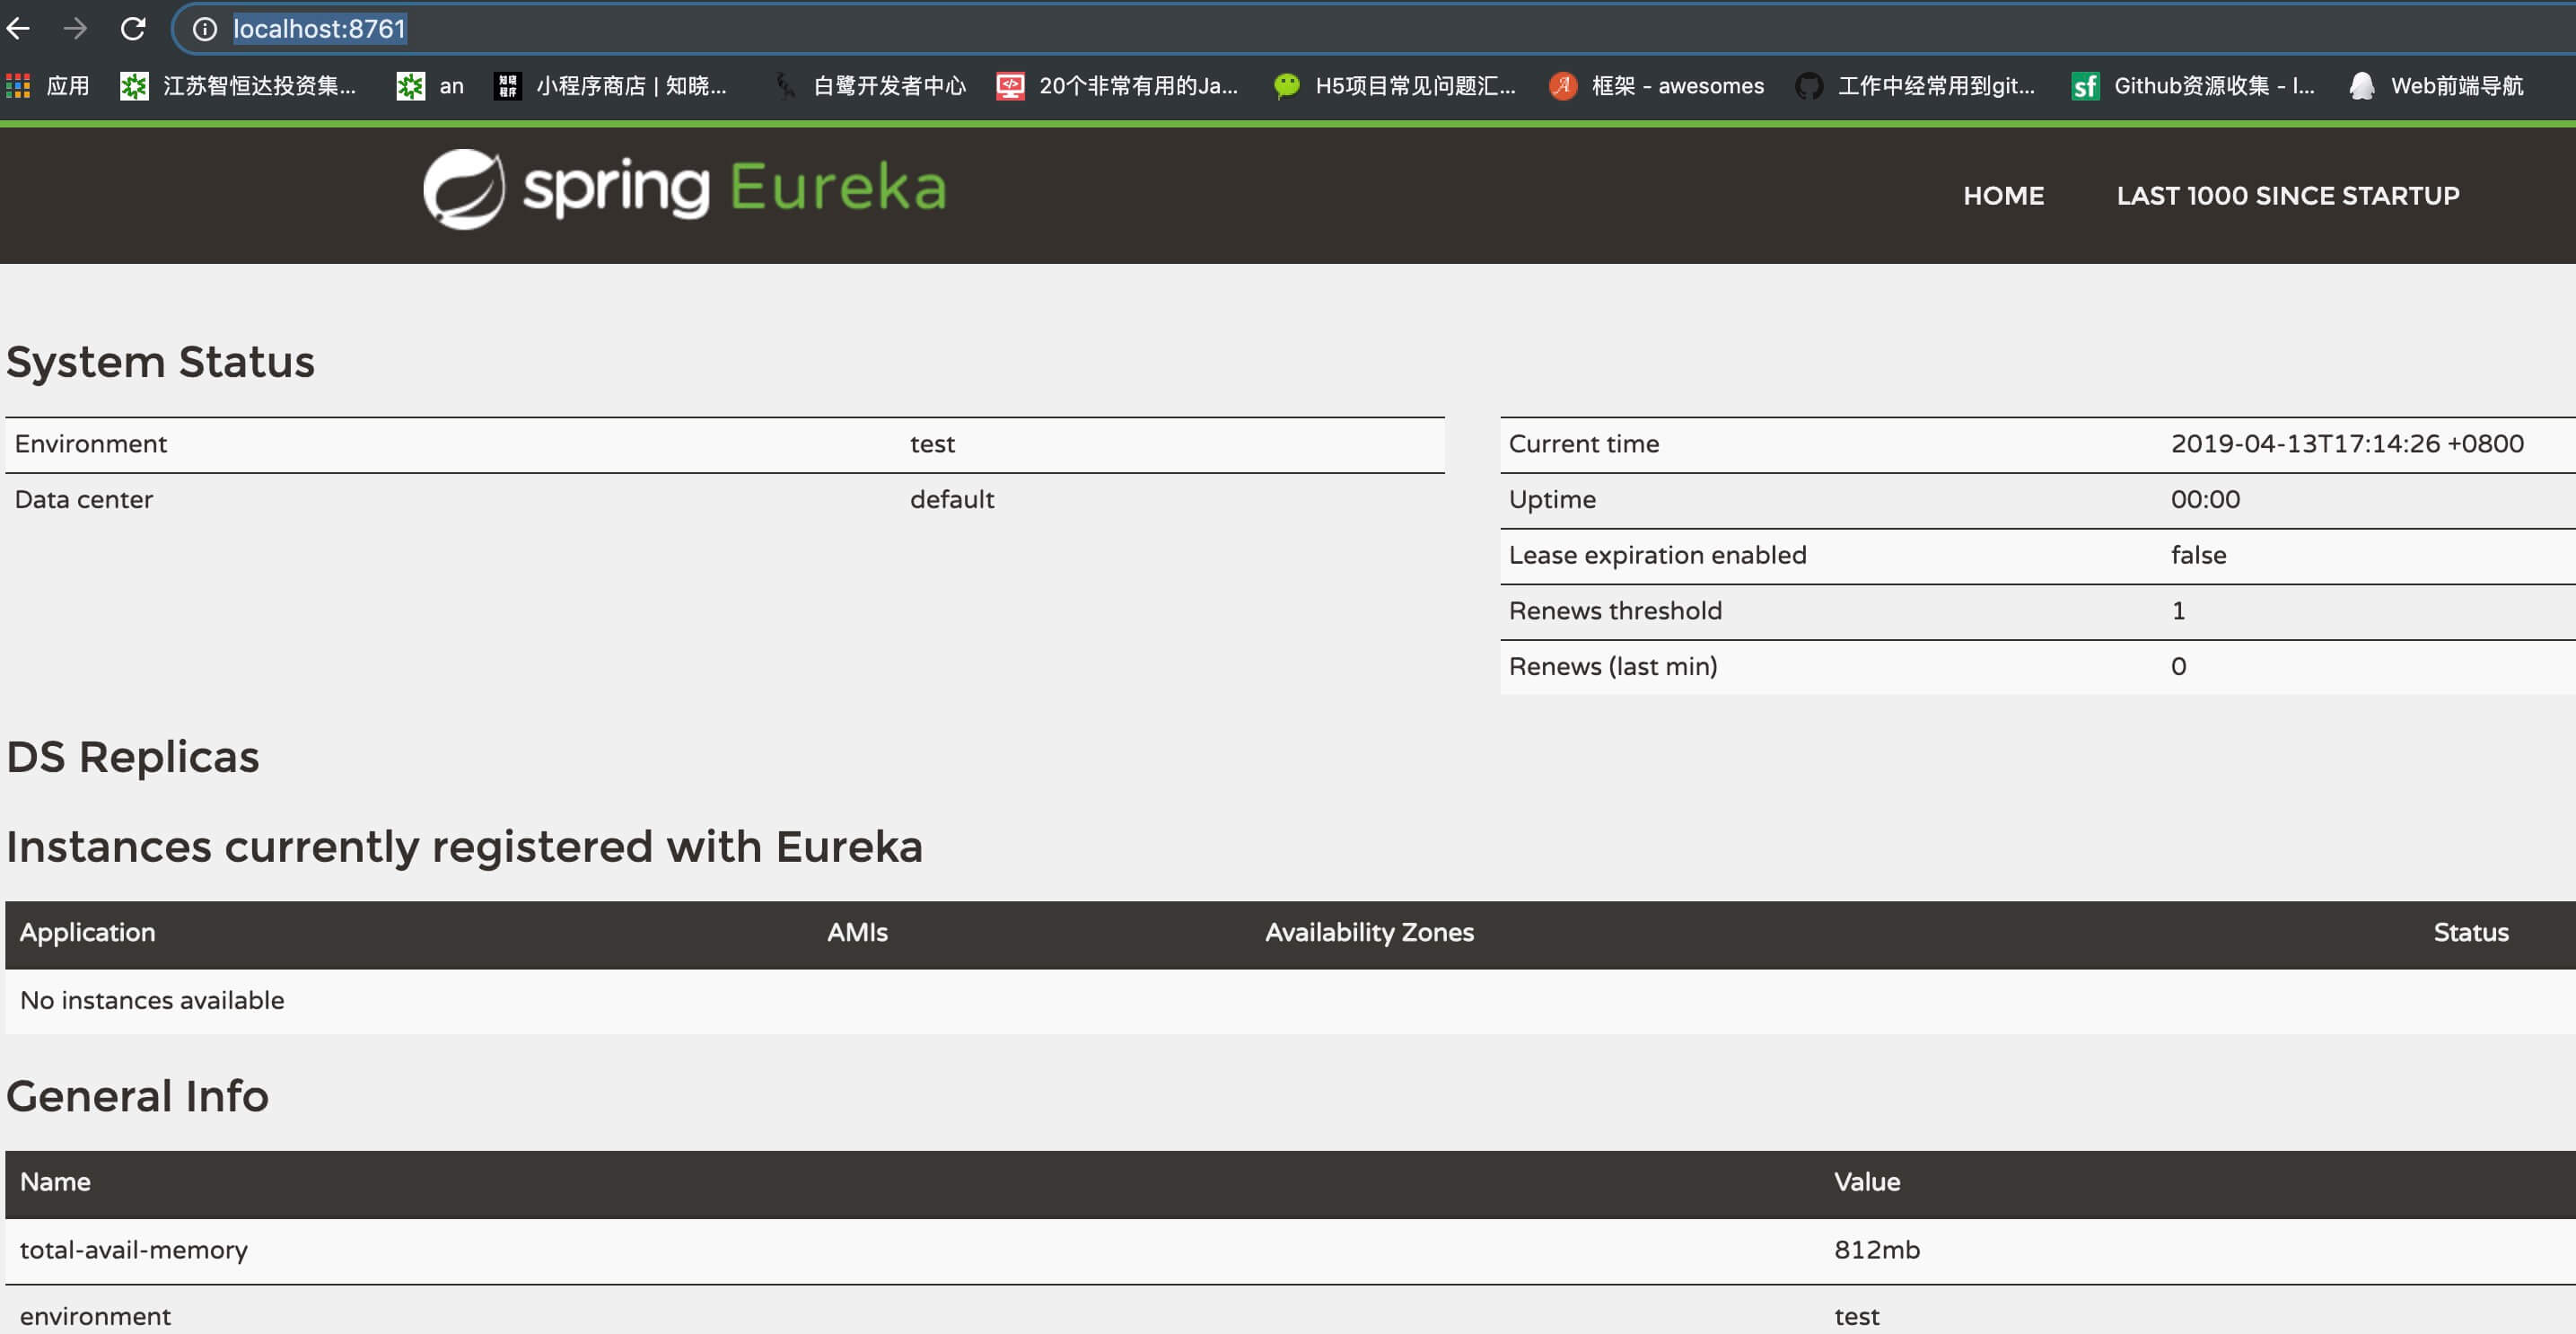Open the H5项目常见问题汇 bookmark
This screenshot has height=1334, width=2576.
click(1394, 86)
